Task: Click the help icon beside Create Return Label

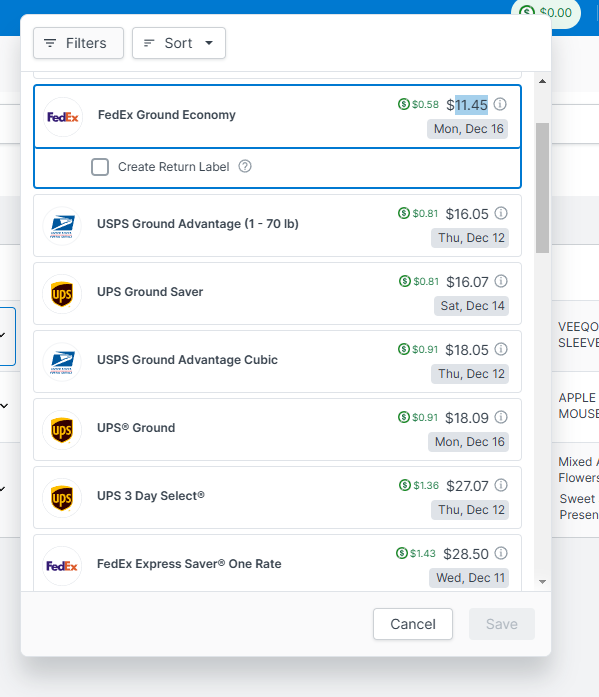Action: (245, 167)
